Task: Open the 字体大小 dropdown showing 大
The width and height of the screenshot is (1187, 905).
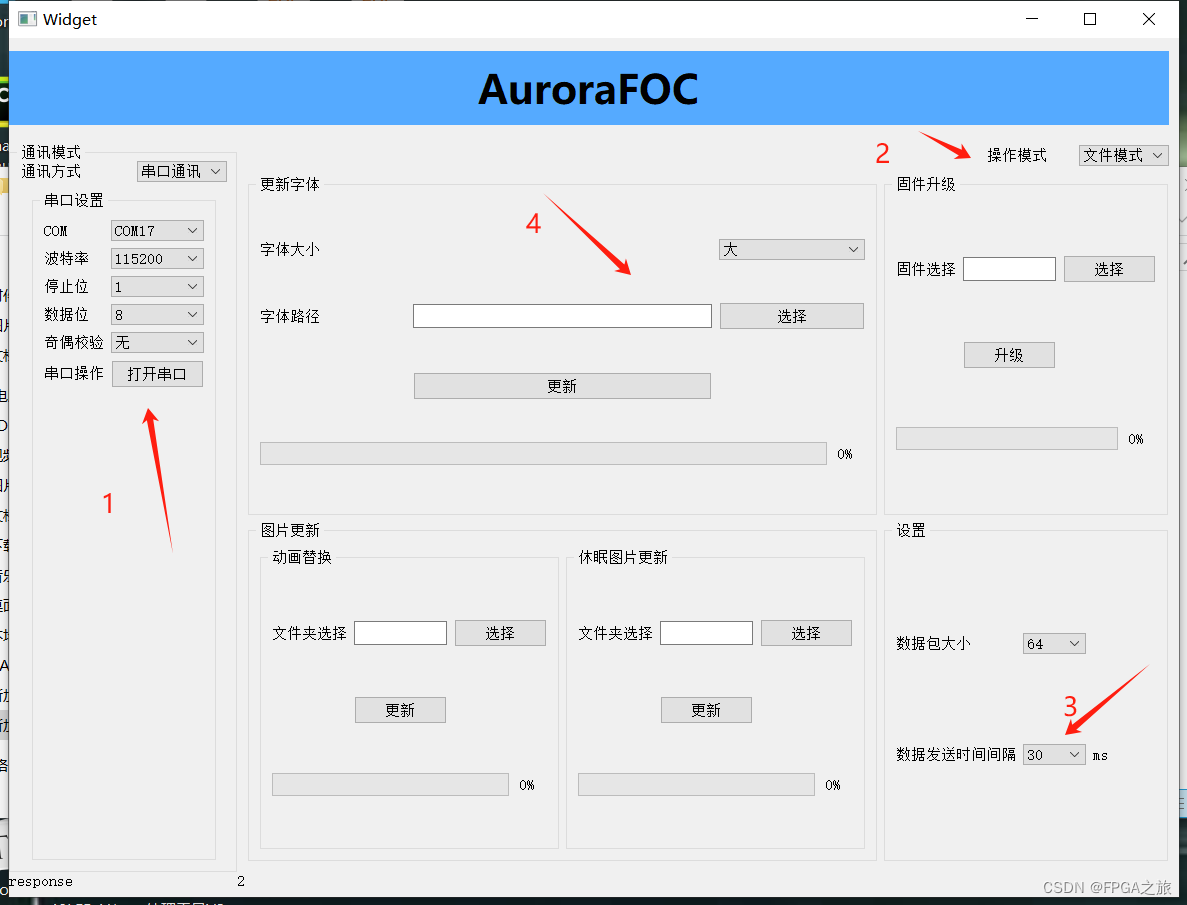Action: 792,249
